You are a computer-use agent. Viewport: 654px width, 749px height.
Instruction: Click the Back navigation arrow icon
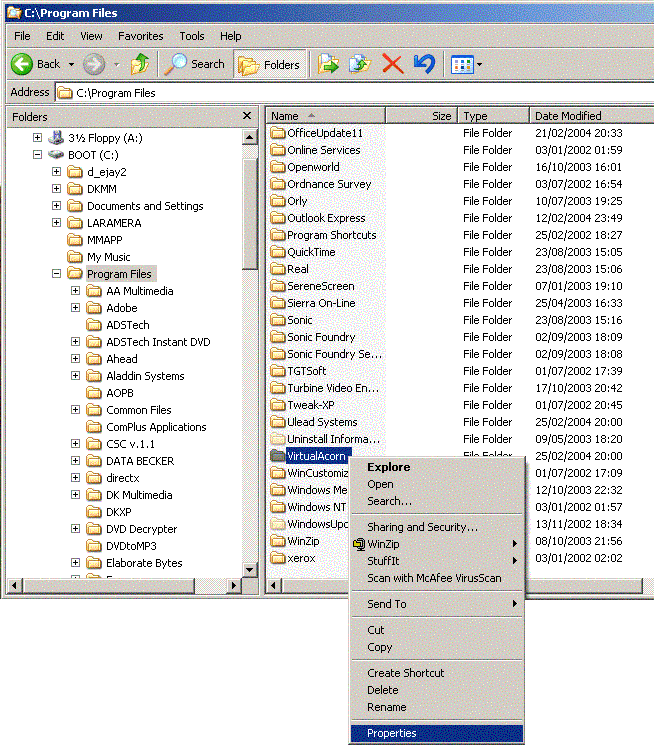point(23,64)
